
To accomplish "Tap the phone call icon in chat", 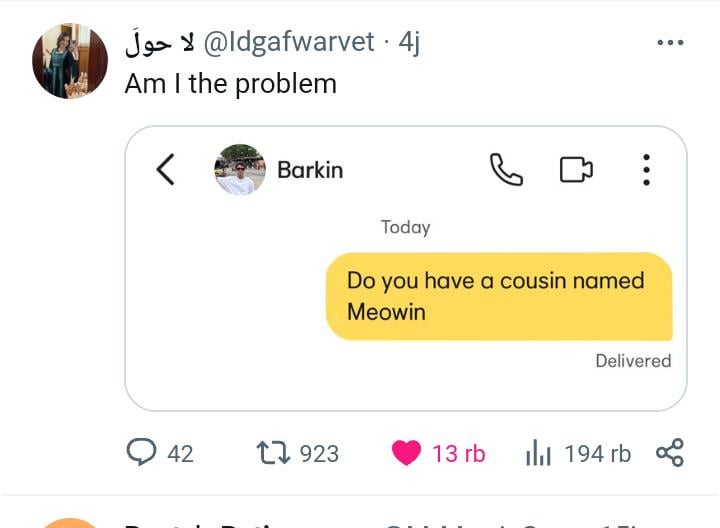I will tap(506, 169).
